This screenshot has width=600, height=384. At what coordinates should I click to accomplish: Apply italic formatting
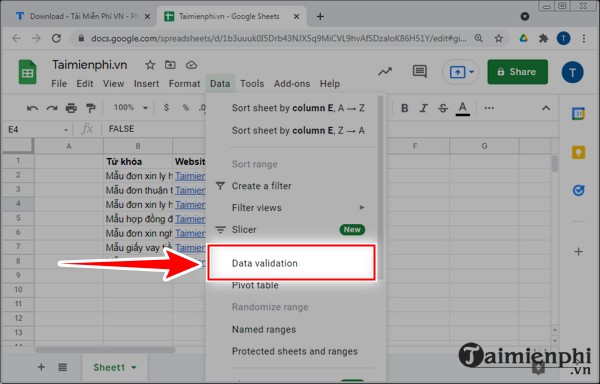(424, 108)
